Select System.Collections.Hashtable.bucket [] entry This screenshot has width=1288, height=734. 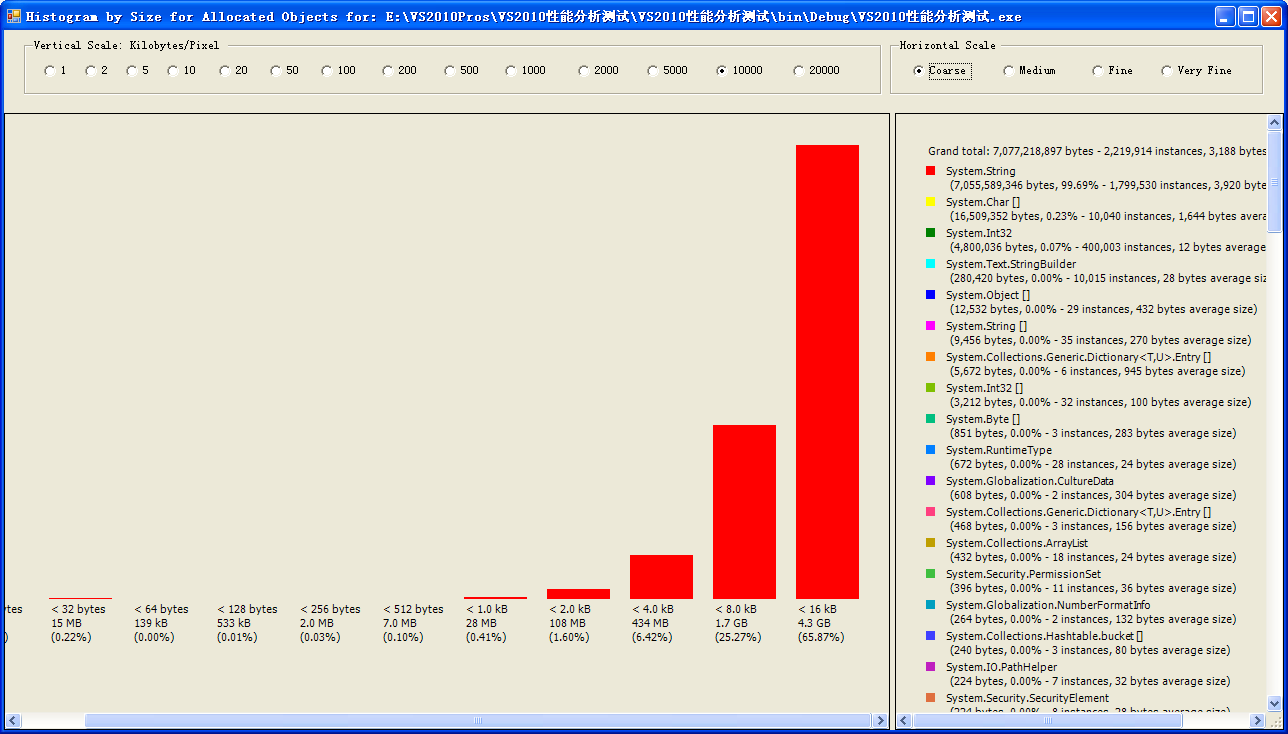1044,636
